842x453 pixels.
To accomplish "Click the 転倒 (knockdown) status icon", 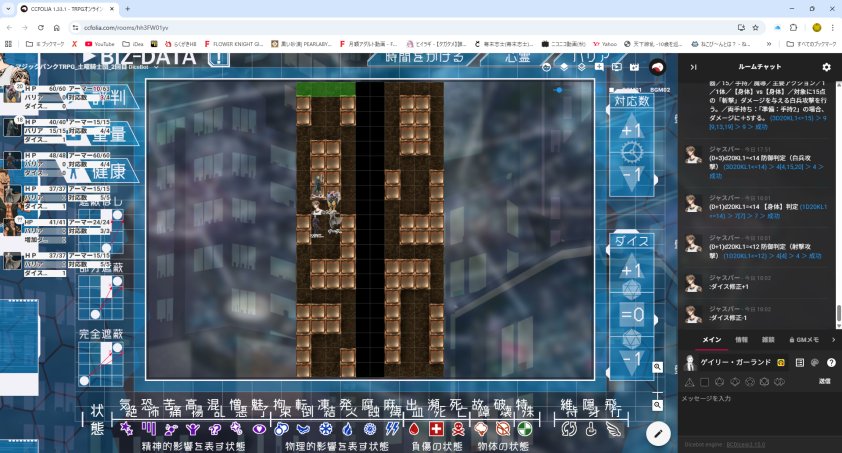I will (x=303, y=429).
